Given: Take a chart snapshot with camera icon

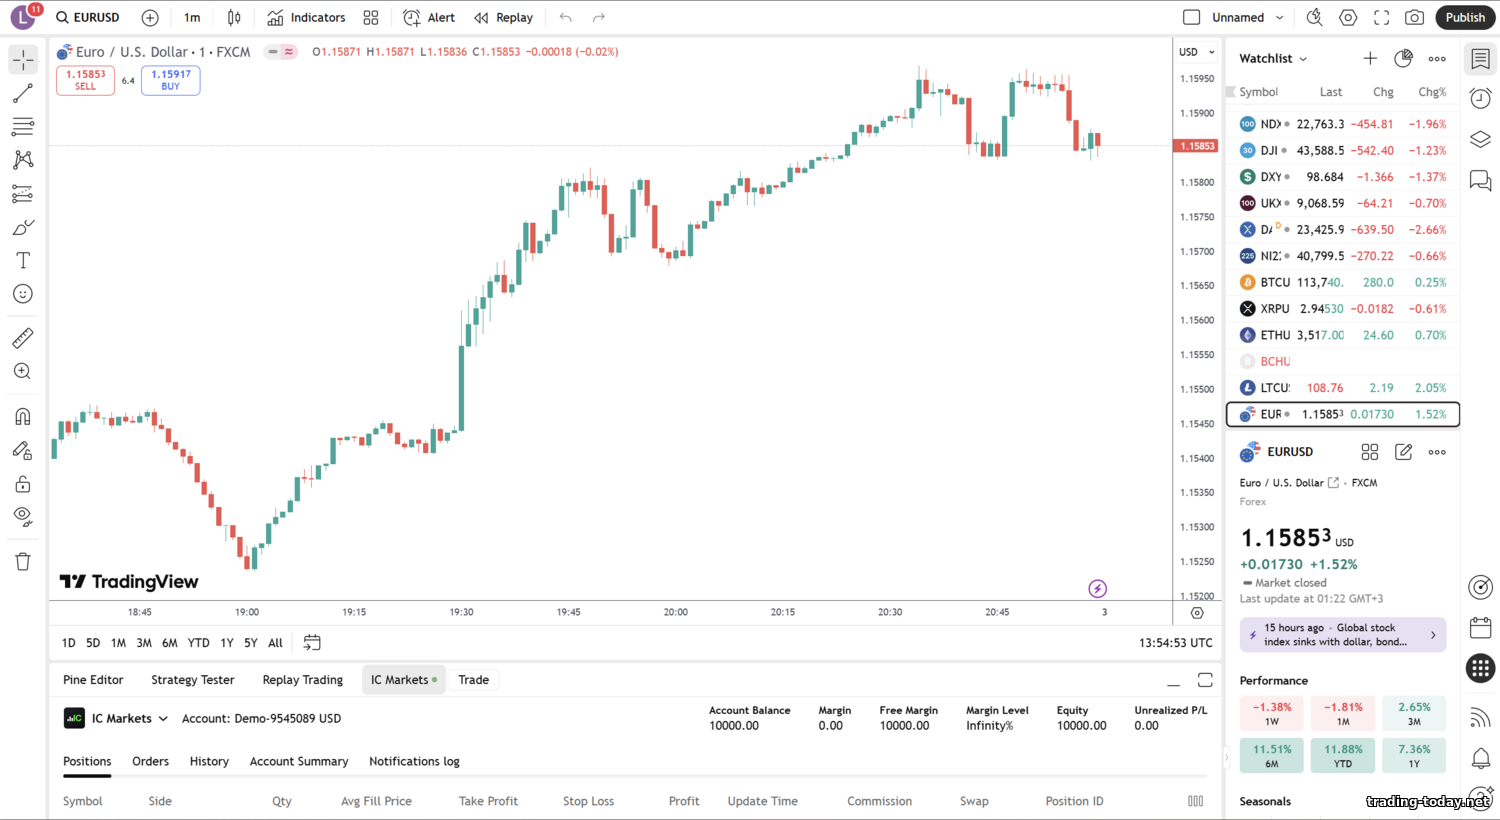Looking at the screenshot, I should (x=1414, y=17).
